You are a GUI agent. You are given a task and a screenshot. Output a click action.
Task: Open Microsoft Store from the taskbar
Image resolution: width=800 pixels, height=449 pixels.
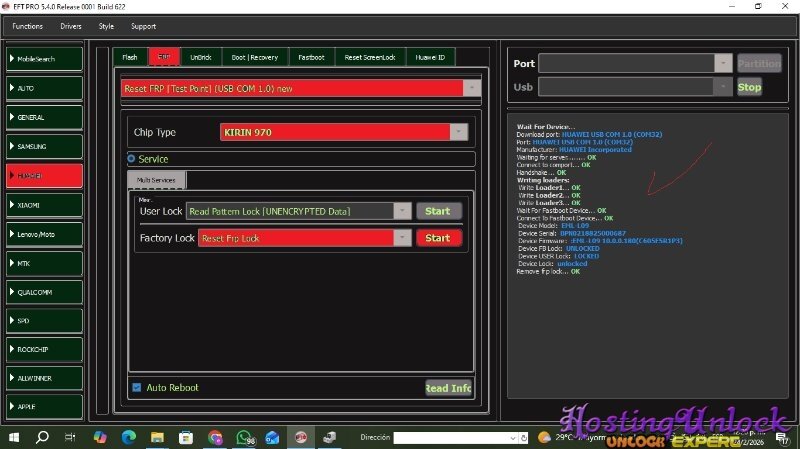[186, 437]
